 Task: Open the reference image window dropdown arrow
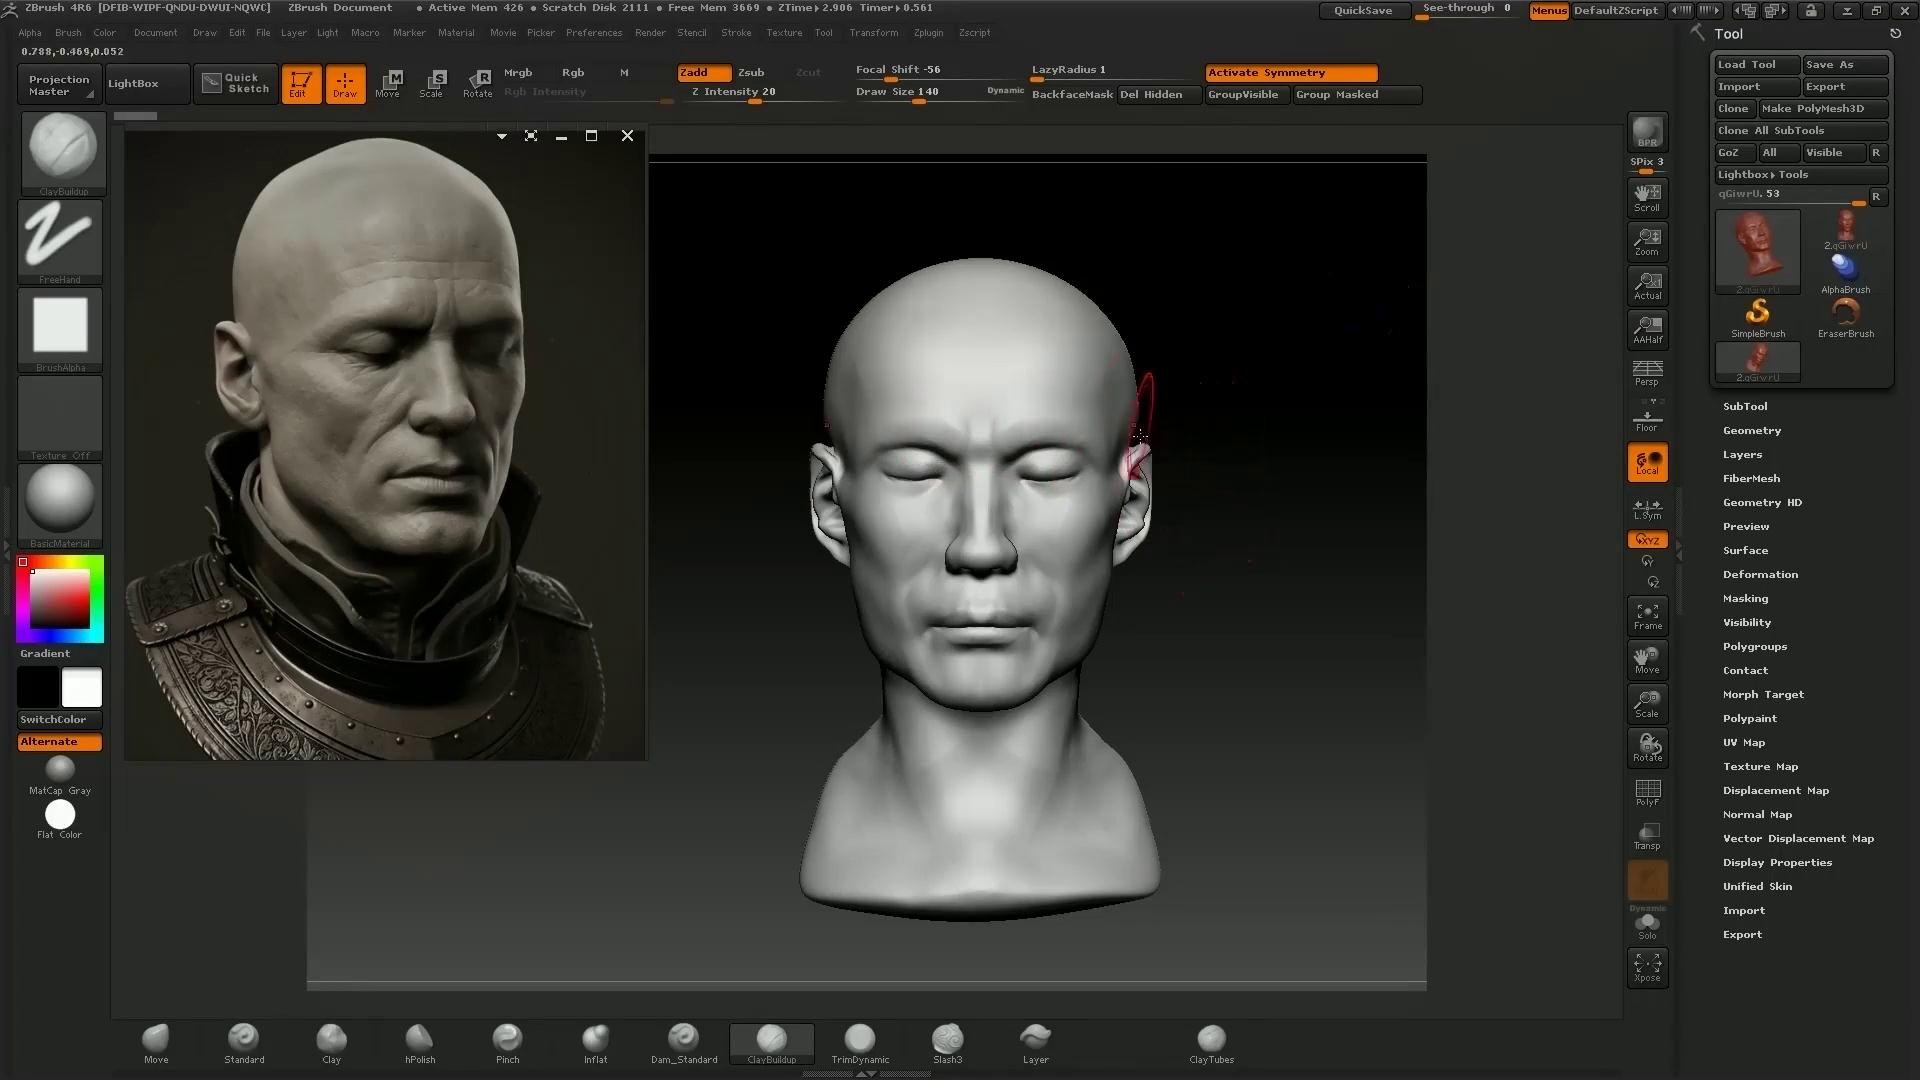click(502, 136)
